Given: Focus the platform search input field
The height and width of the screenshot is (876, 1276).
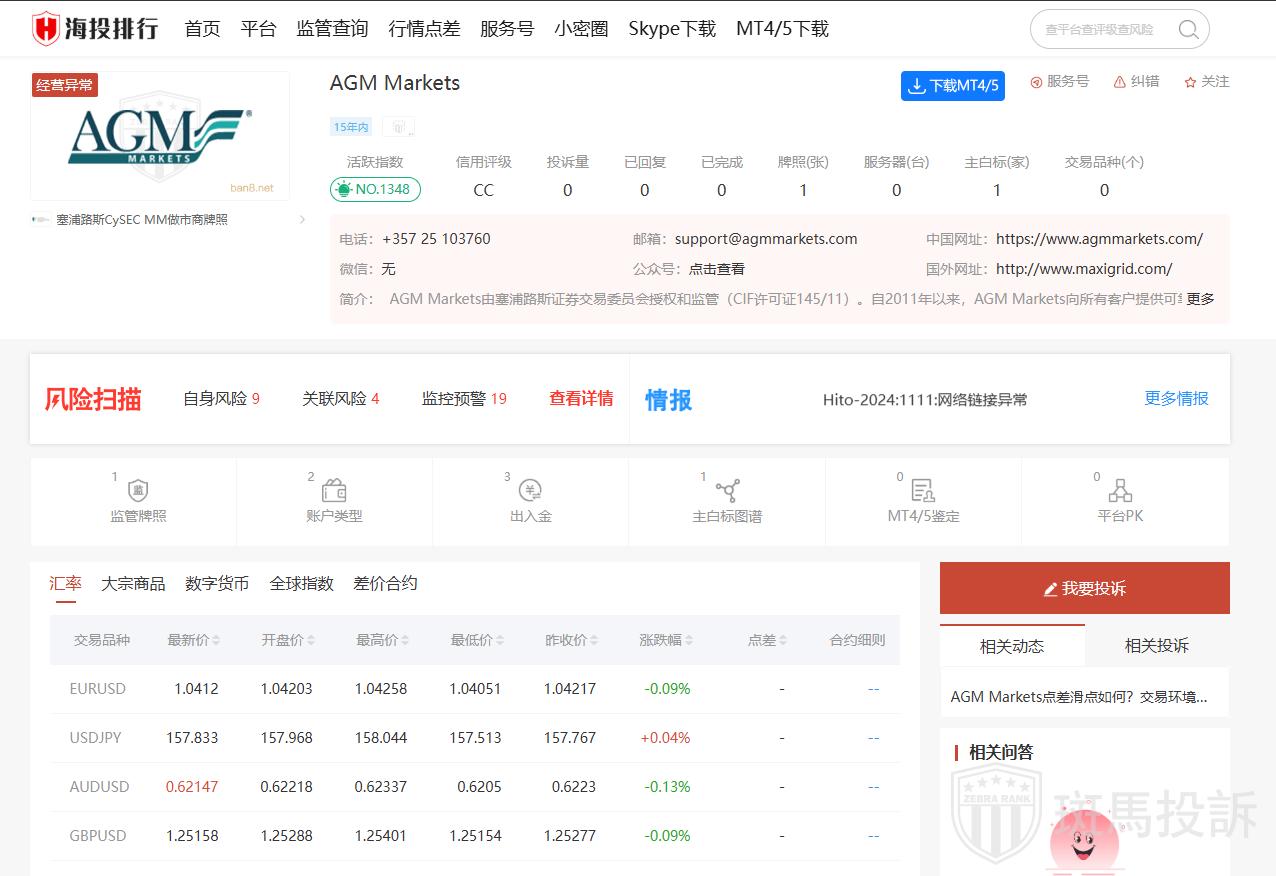Looking at the screenshot, I should point(1100,29).
